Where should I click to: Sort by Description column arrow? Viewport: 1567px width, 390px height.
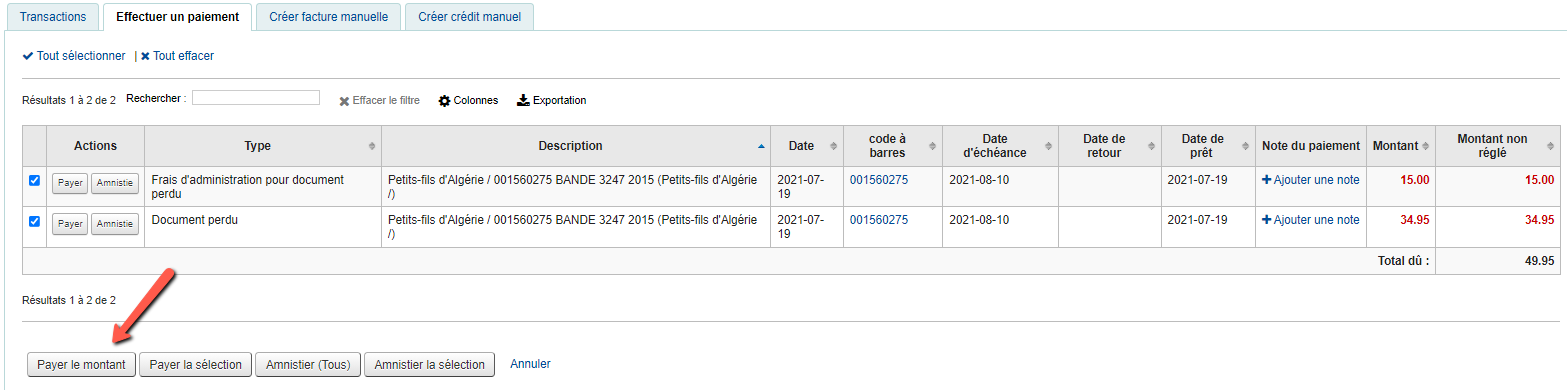point(761,146)
